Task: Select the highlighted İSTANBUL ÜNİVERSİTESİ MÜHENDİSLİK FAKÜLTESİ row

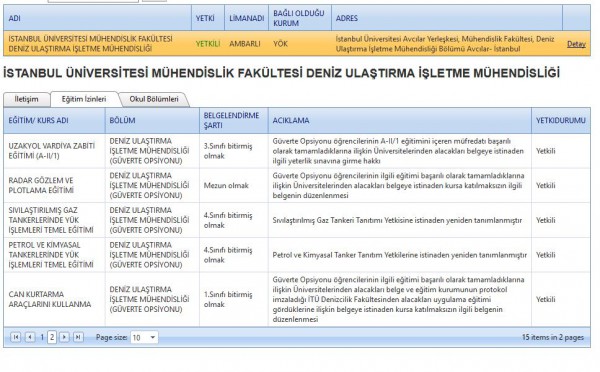Action: click(x=297, y=44)
